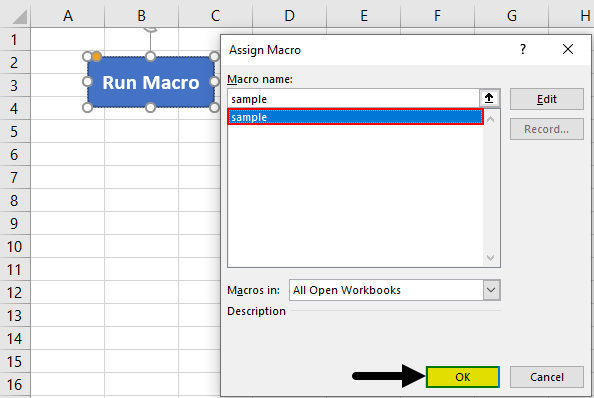The height and width of the screenshot is (398, 594).
Task: Select column C header
Action: click(x=215, y=16)
